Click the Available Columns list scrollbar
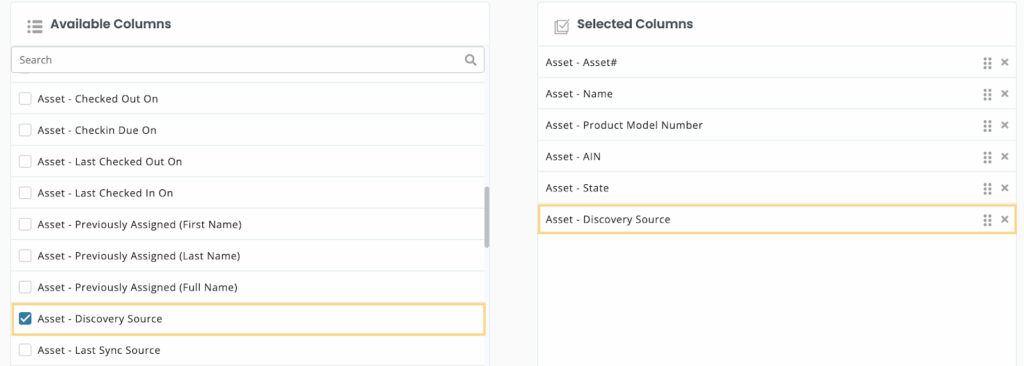Image resolution: width=1024 pixels, height=366 pixels. [x=487, y=217]
